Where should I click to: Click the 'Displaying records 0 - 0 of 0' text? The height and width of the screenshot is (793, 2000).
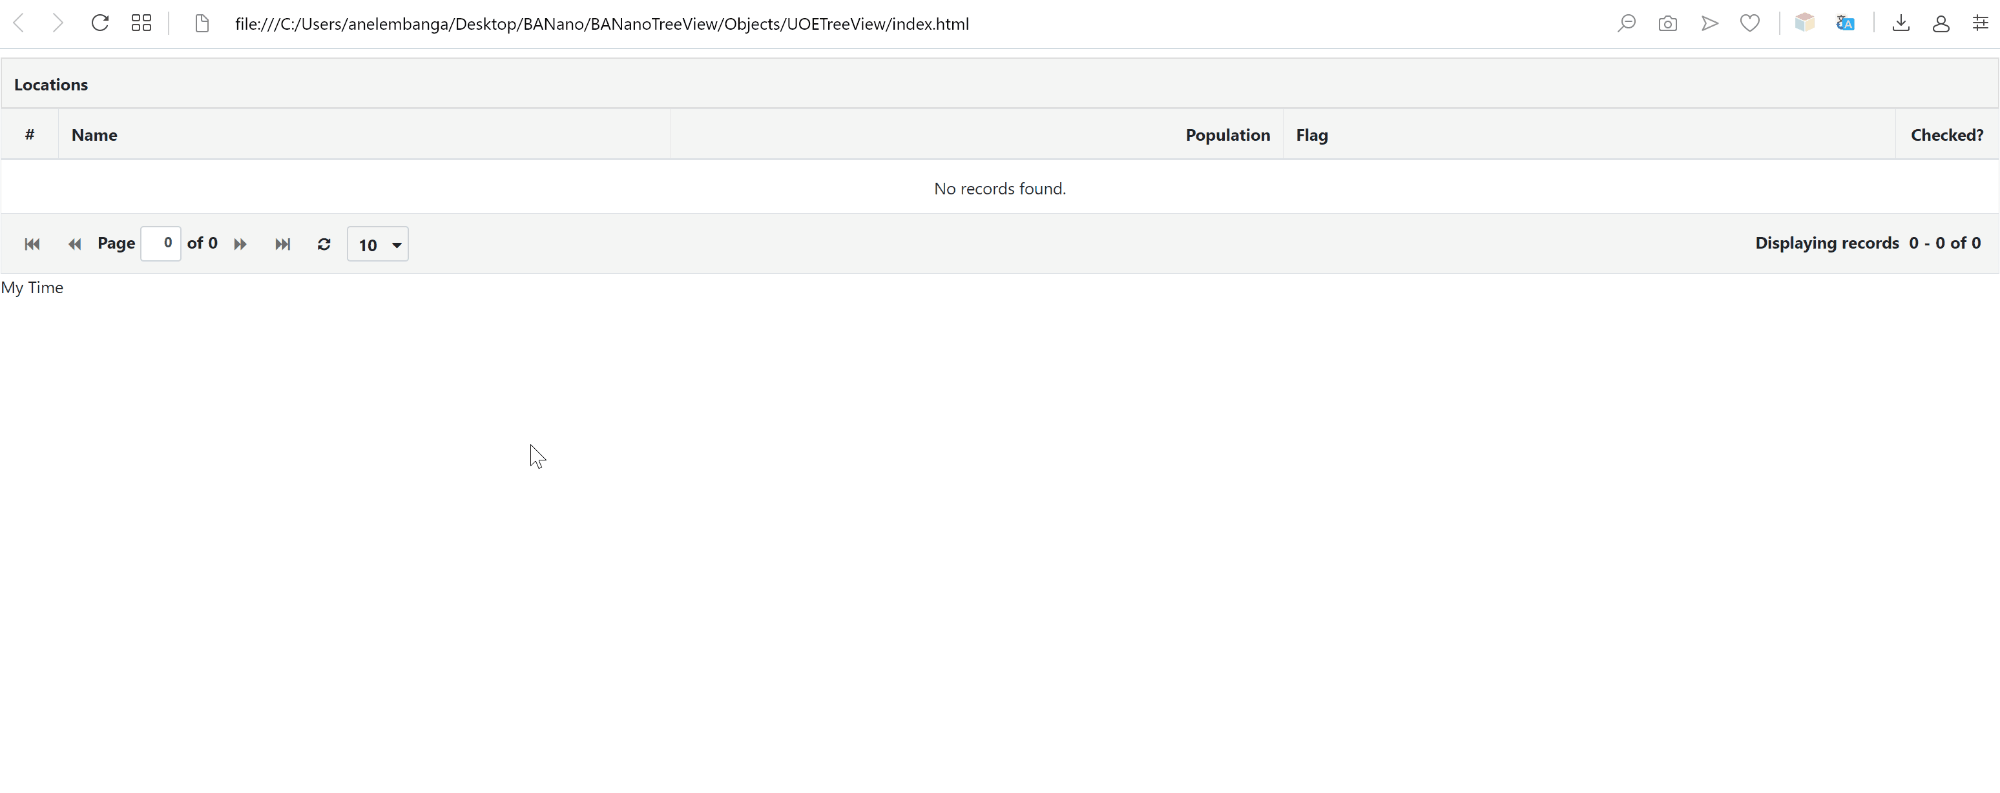(1868, 243)
